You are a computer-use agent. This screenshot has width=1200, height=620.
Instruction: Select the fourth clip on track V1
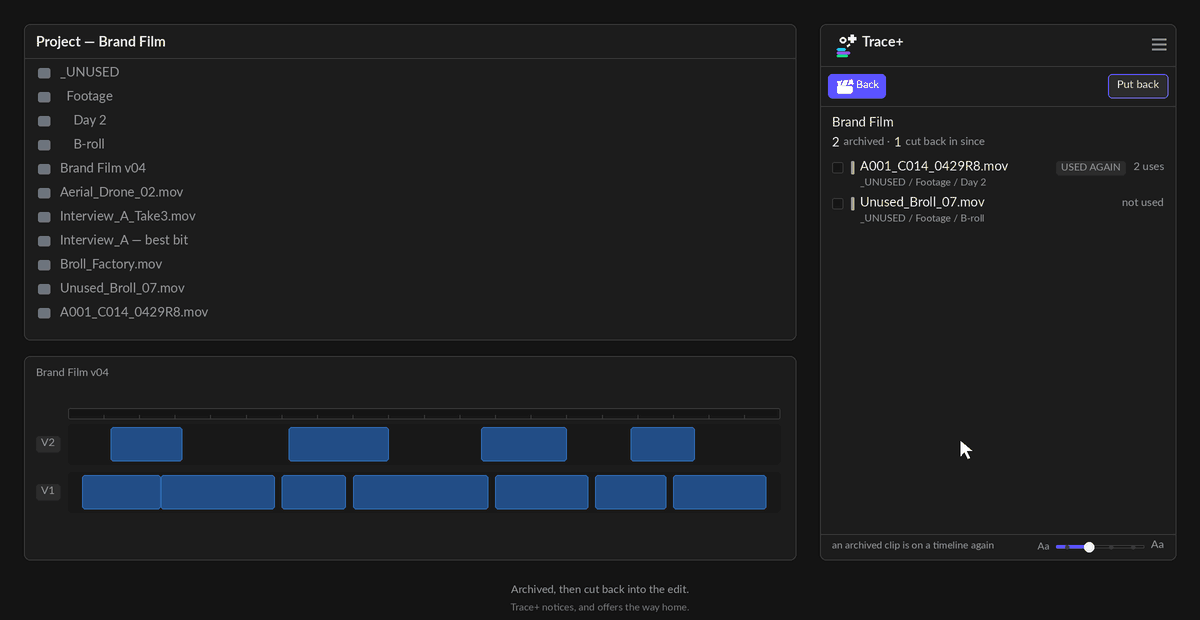421,492
